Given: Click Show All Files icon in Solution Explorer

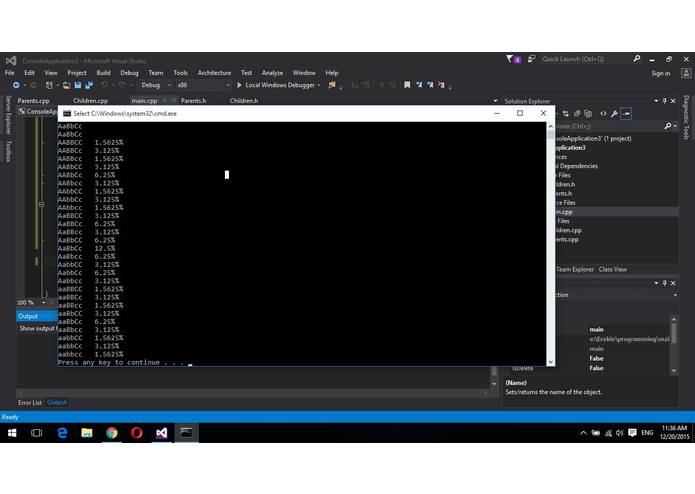Looking at the screenshot, I should click(x=588, y=114).
